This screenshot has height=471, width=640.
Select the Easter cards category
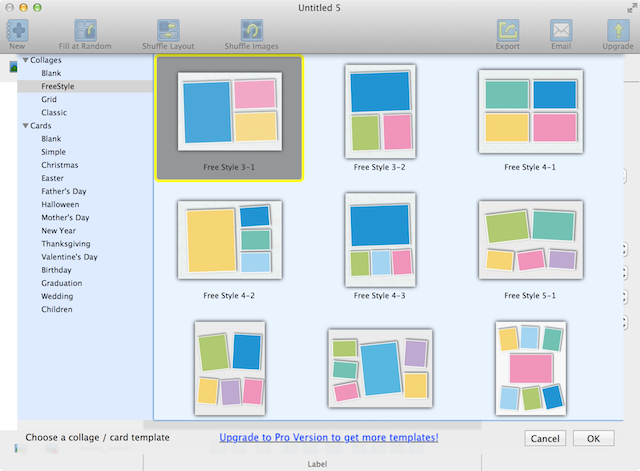tap(52, 178)
